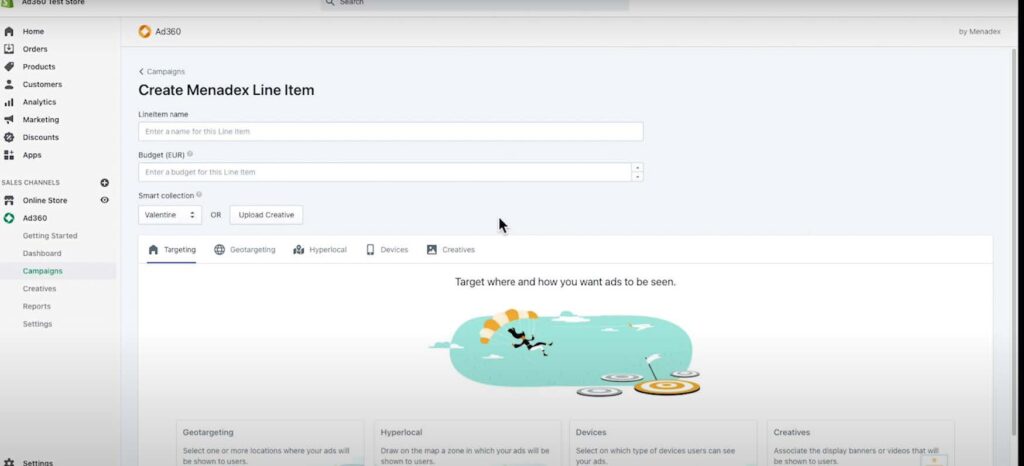Click the search magnifier icon
Image resolution: width=1024 pixels, height=466 pixels.
(330, 3)
